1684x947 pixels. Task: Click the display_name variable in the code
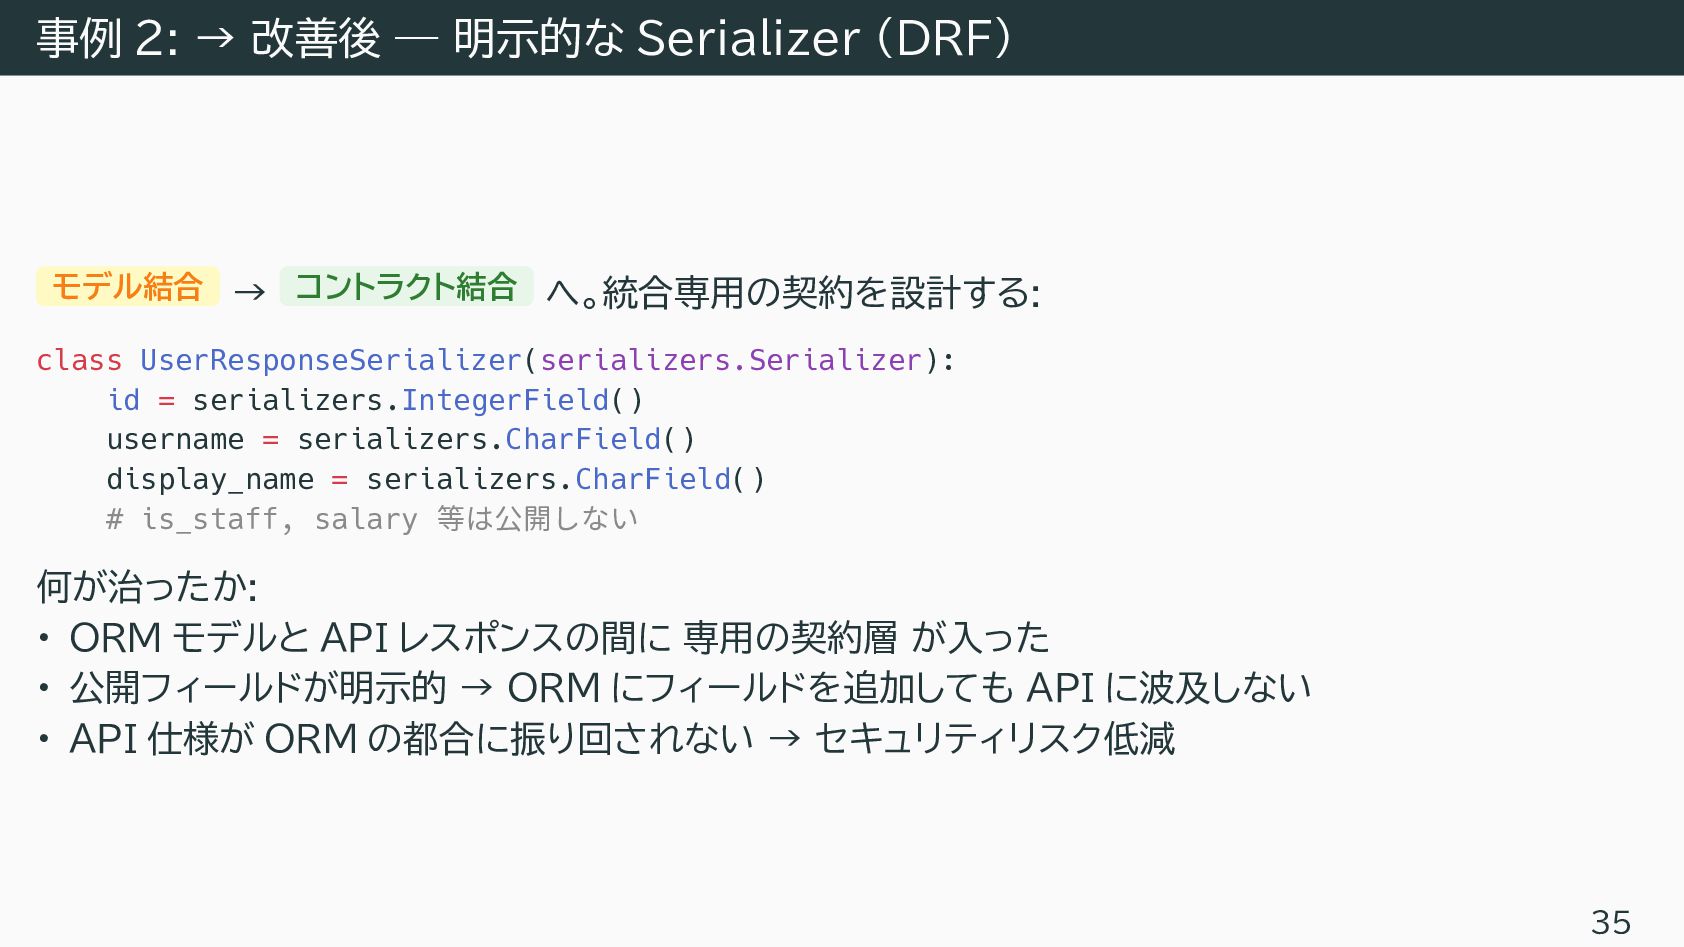tap(210, 480)
